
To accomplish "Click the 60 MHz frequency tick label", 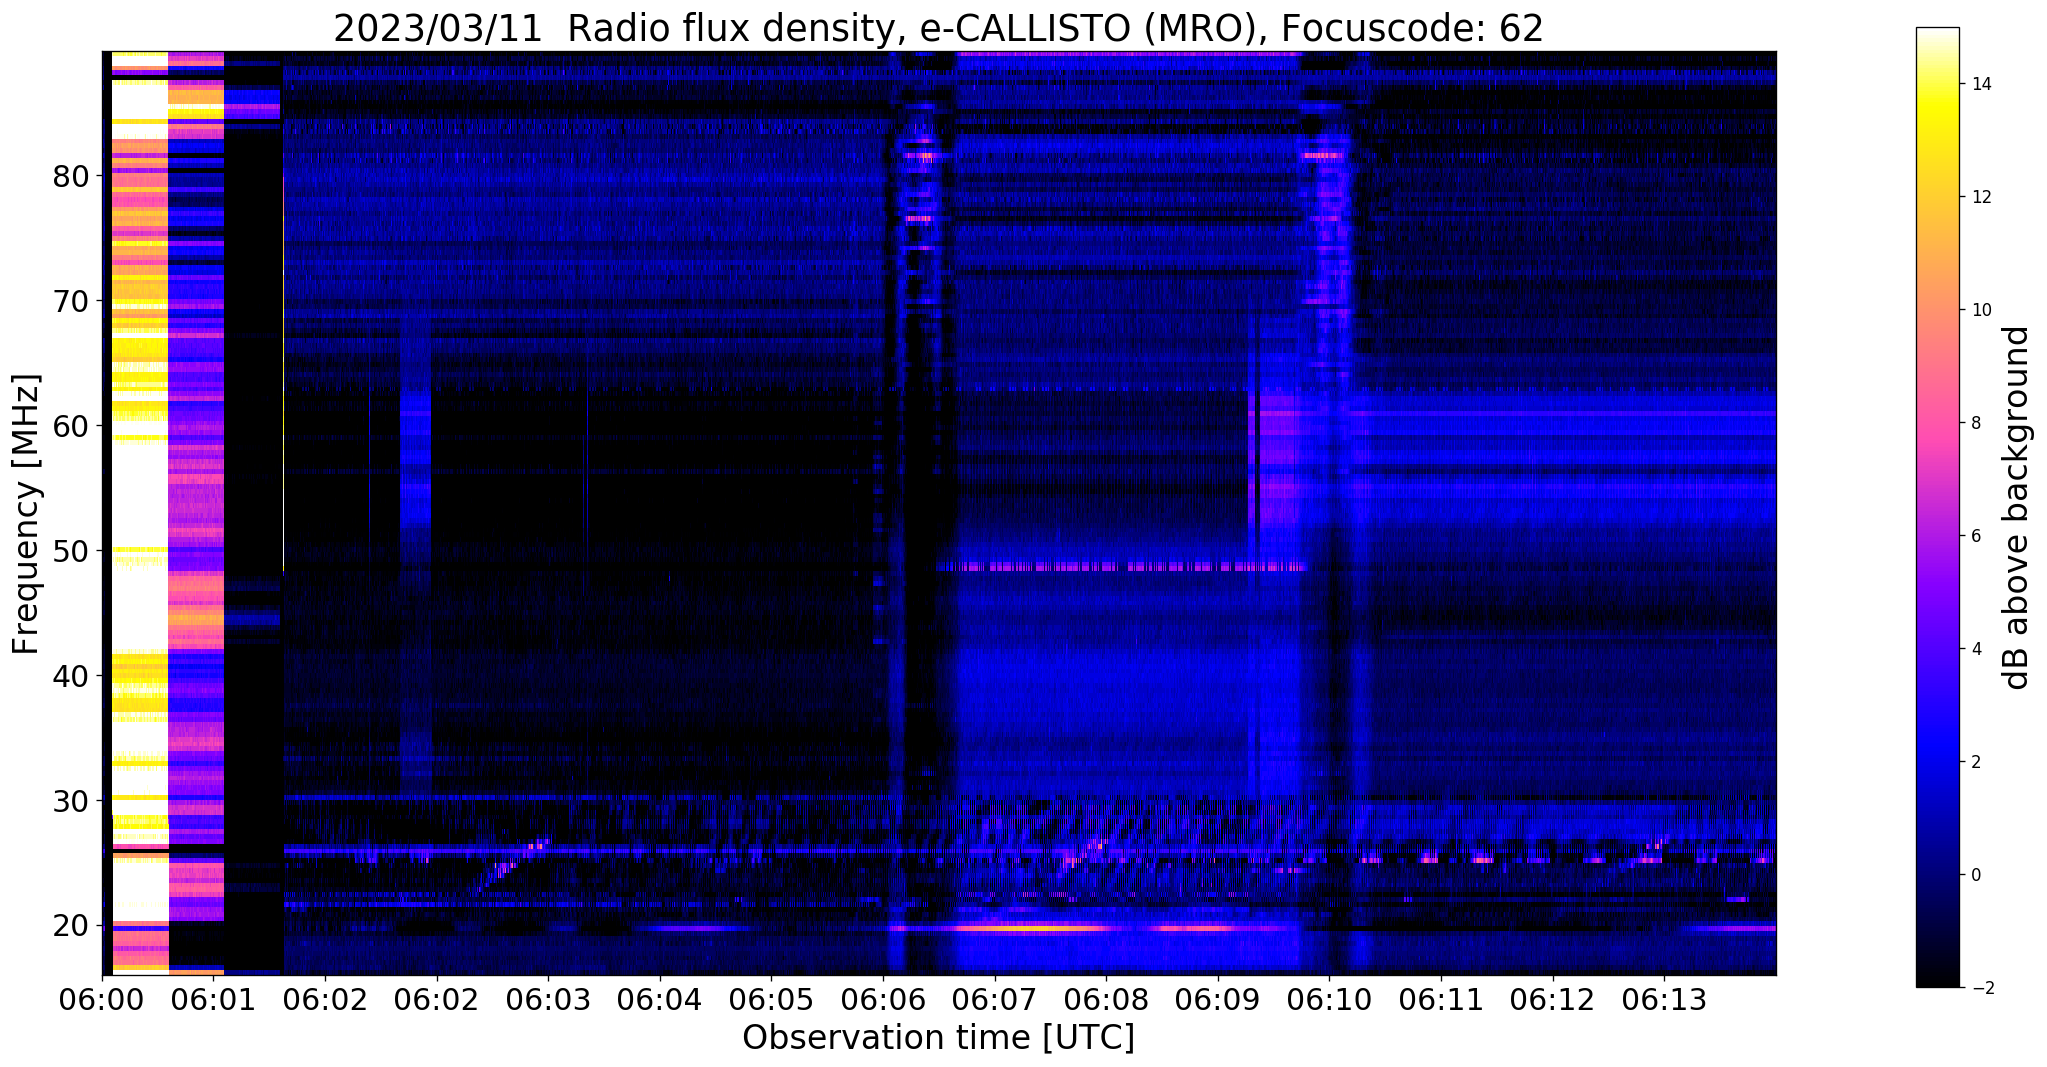I will [70, 426].
